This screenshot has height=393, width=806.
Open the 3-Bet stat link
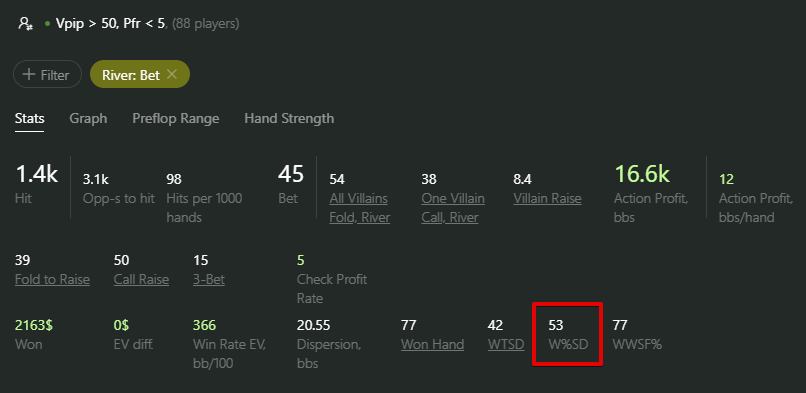(x=209, y=279)
